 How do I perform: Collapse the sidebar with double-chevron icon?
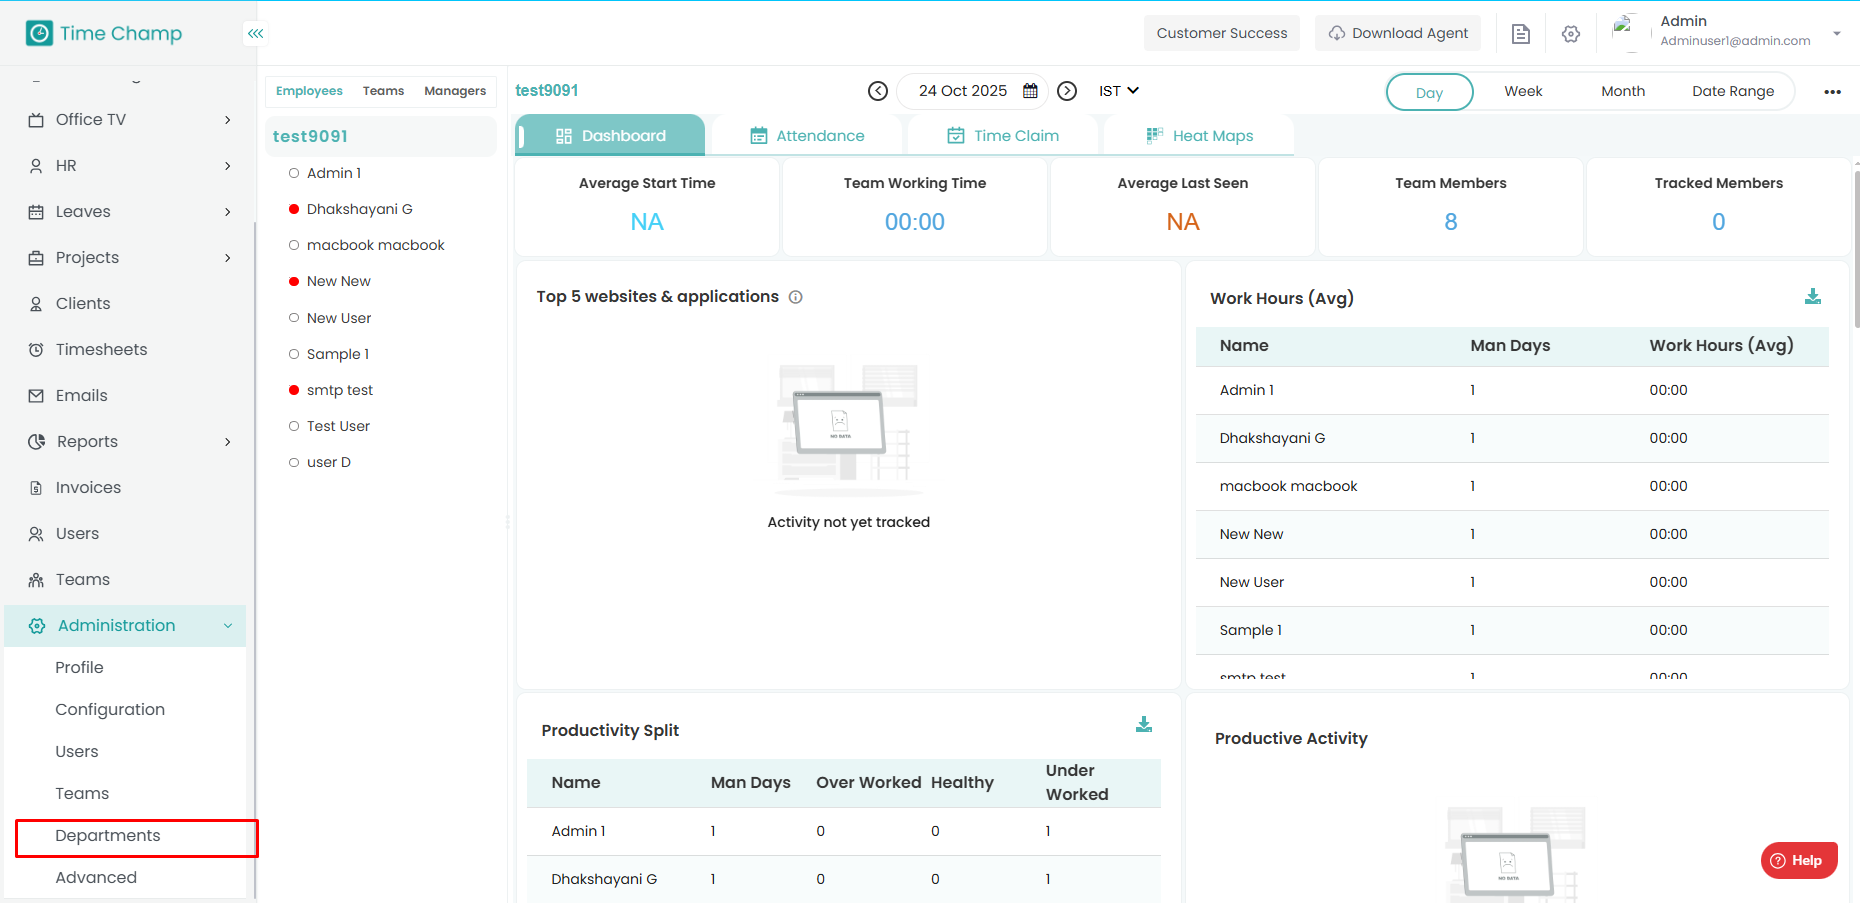coord(255,33)
